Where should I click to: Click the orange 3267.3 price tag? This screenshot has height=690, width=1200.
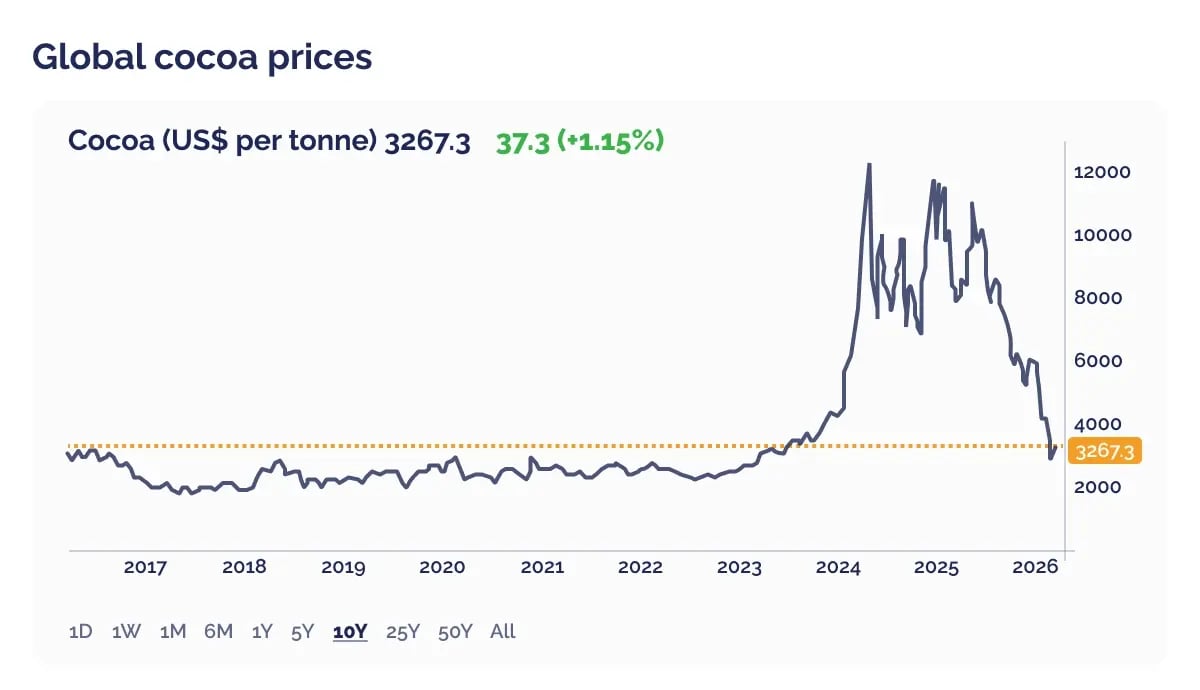point(1104,452)
